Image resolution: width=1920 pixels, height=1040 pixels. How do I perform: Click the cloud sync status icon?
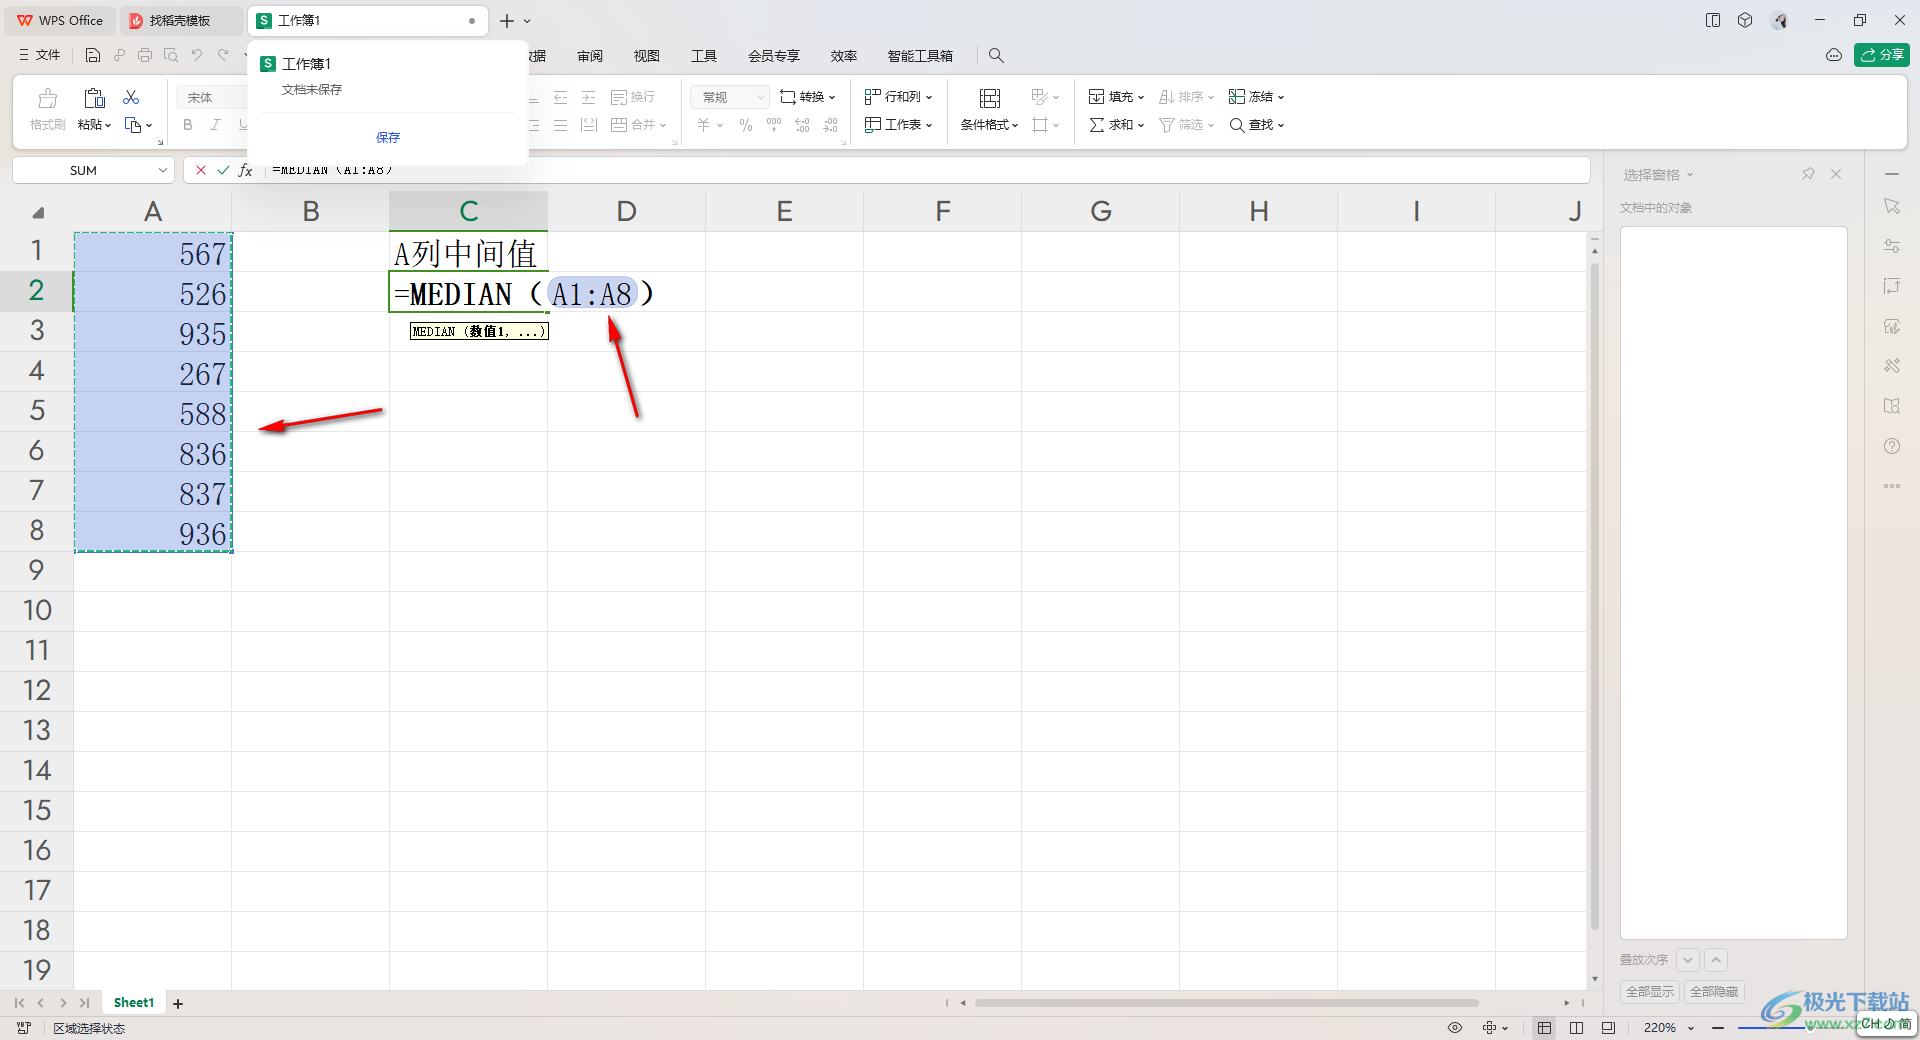coord(1834,55)
